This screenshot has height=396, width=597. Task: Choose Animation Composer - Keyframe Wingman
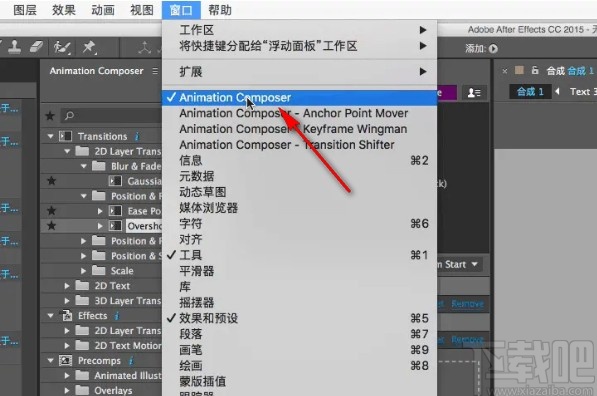(x=300, y=129)
